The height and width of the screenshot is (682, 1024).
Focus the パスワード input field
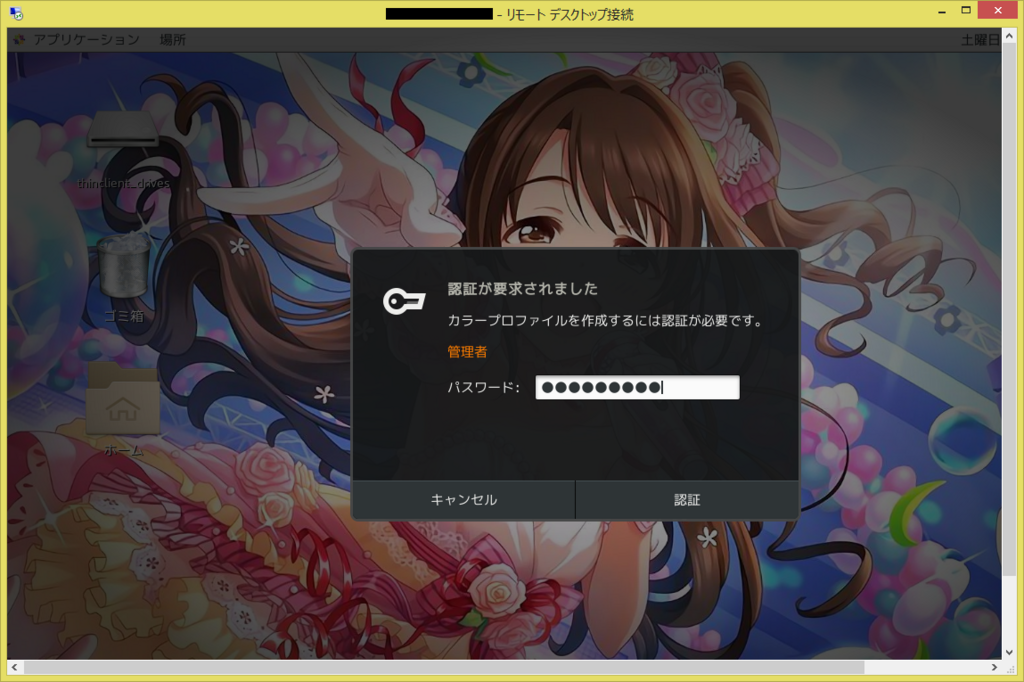point(635,386)
